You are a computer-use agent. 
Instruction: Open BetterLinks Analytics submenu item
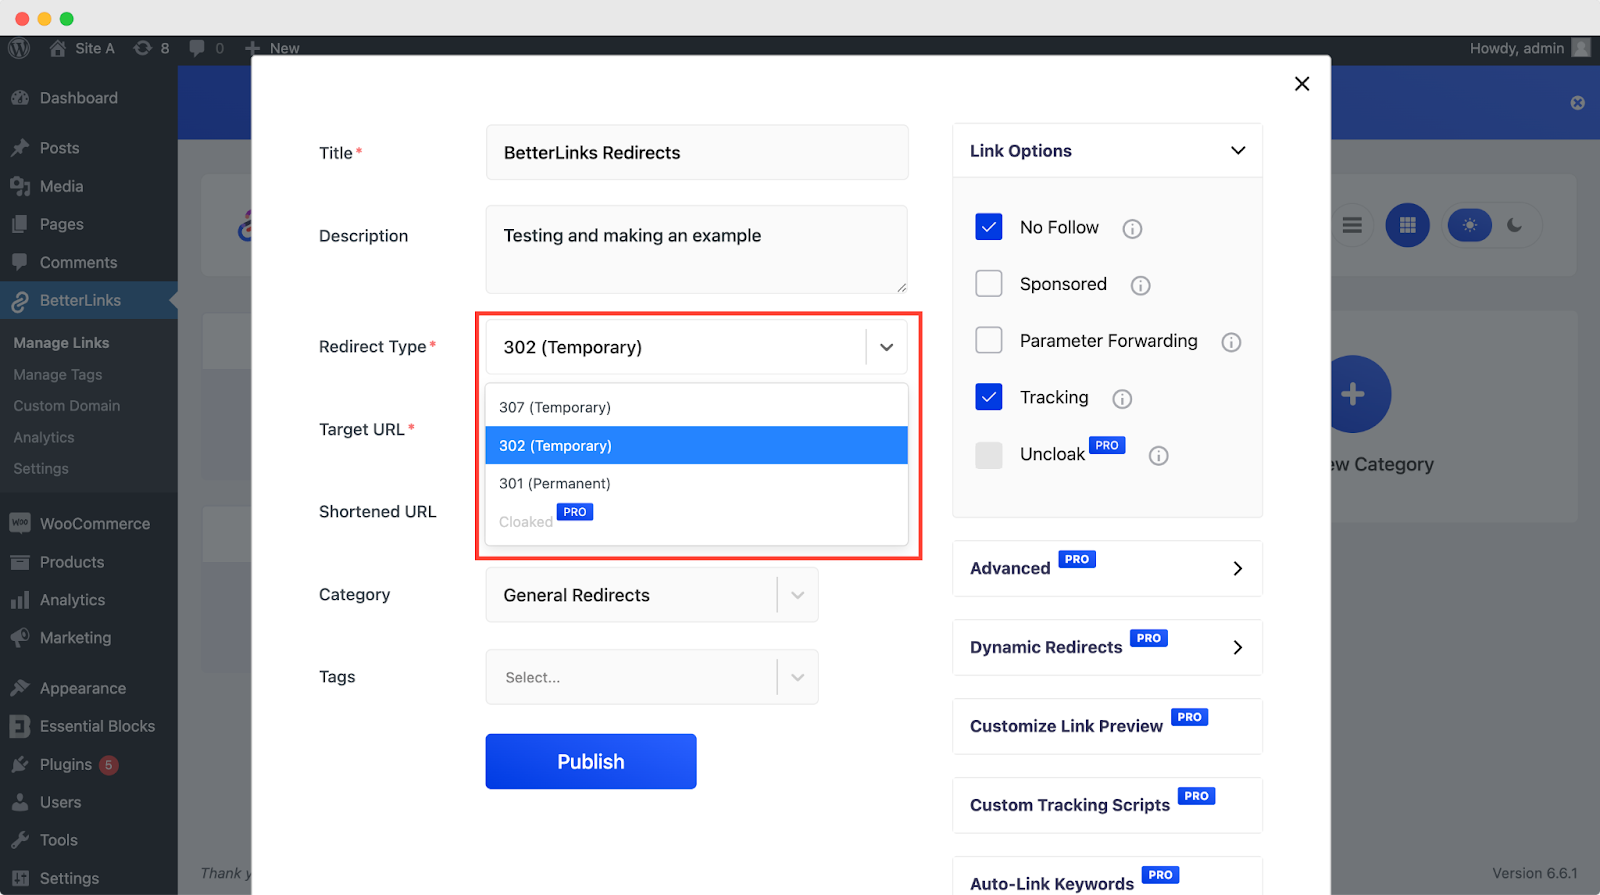pyautogui.click(x=44, y=437)
